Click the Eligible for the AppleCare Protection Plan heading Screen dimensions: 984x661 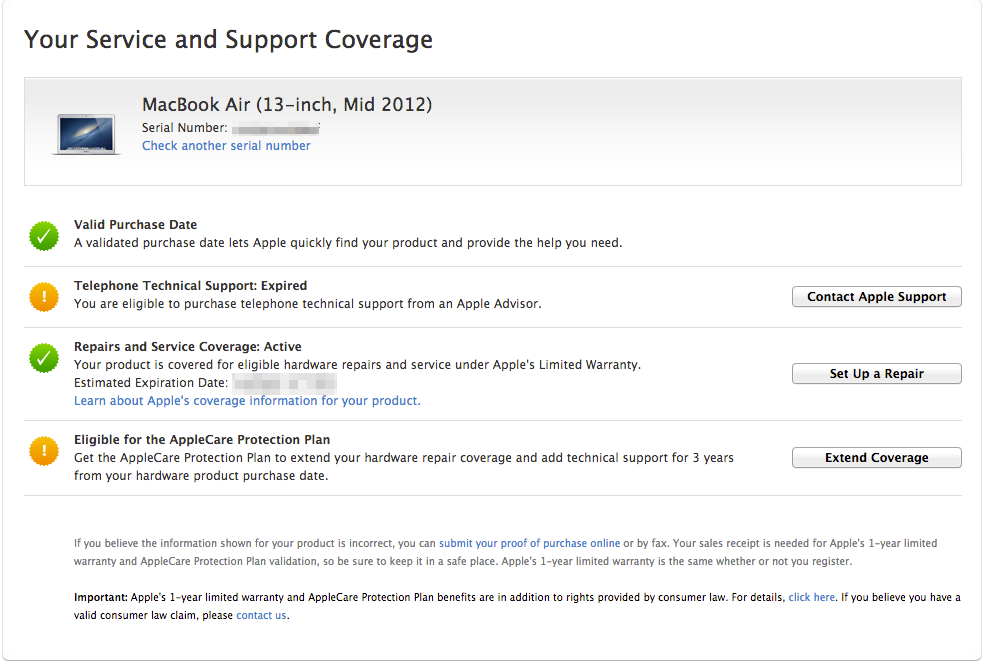201,440
